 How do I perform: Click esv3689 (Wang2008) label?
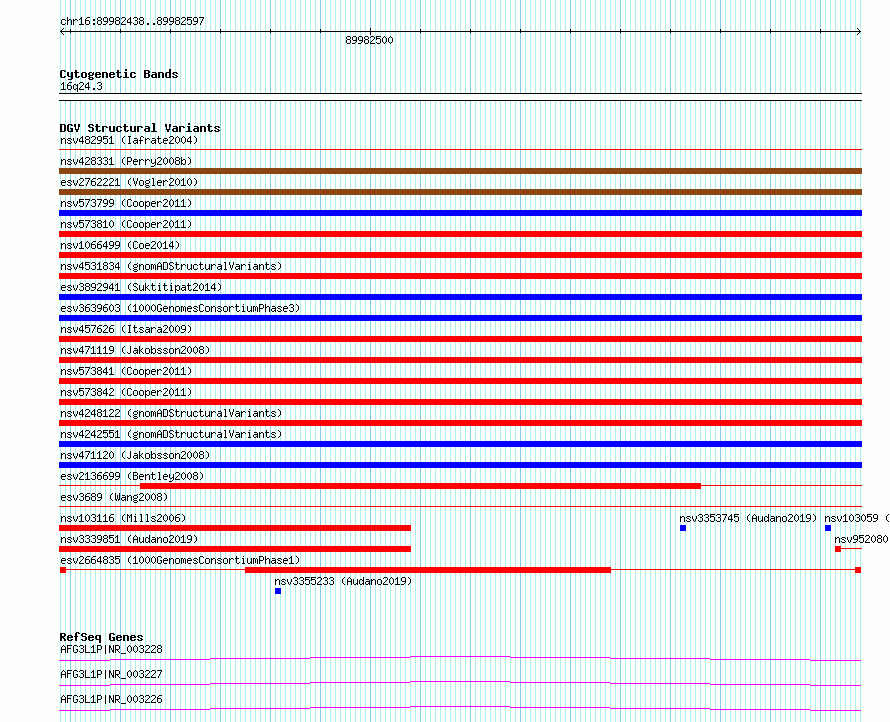click(114, 497)
